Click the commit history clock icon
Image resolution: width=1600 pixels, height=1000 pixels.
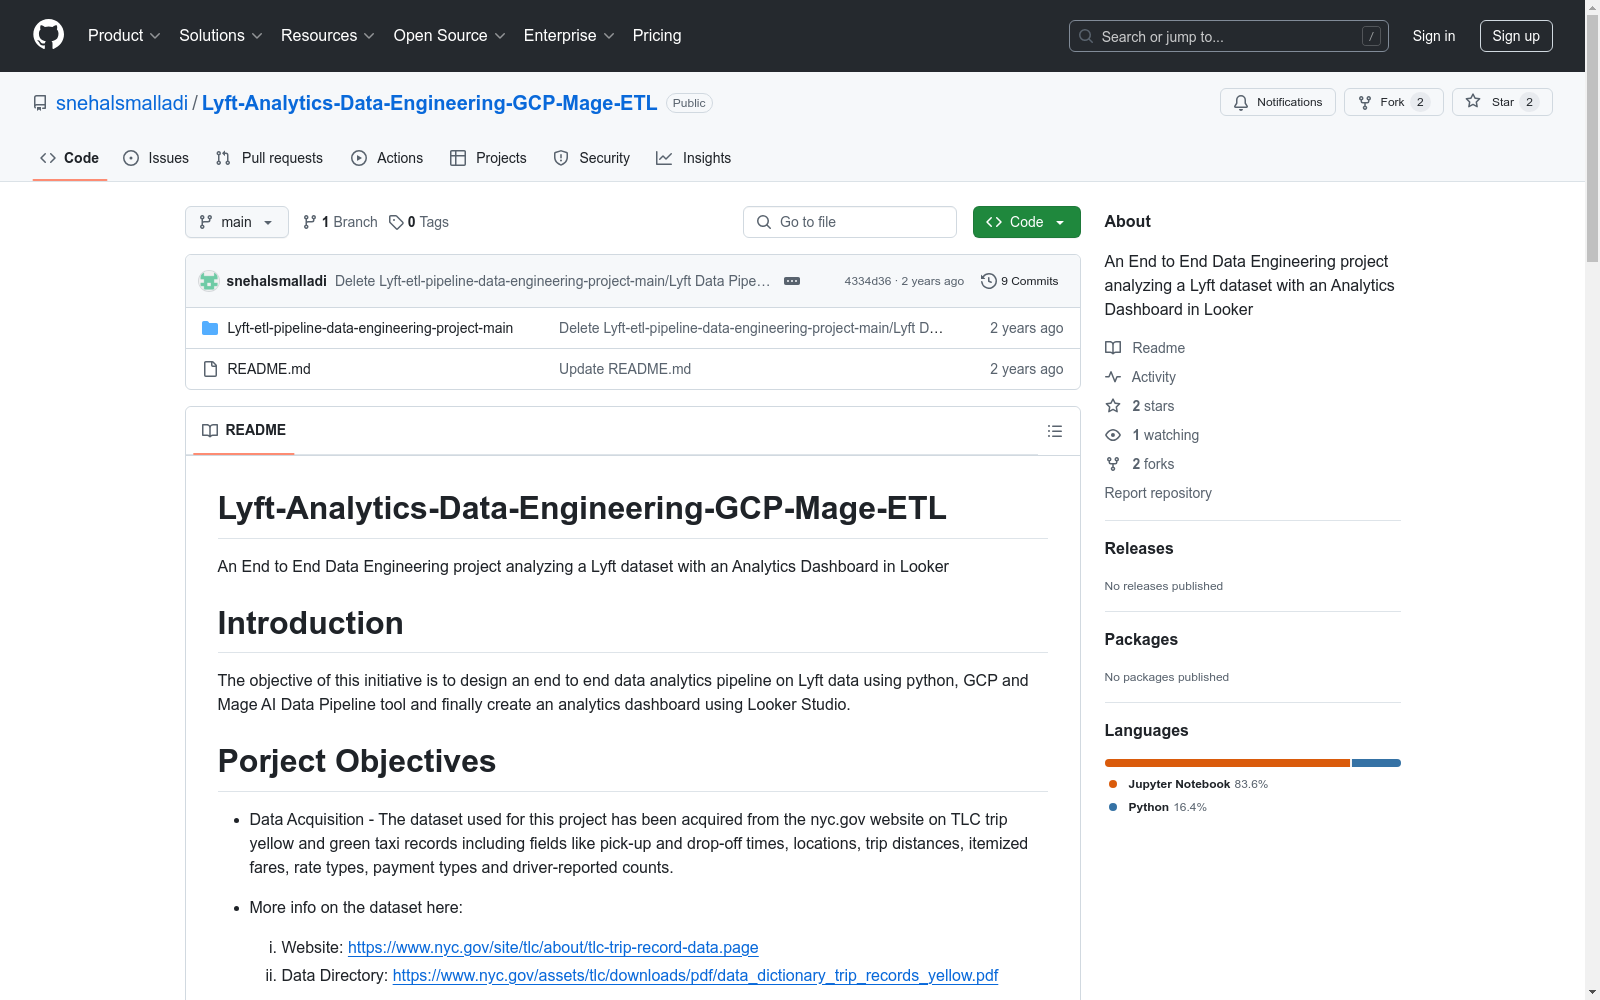(989, 281)
